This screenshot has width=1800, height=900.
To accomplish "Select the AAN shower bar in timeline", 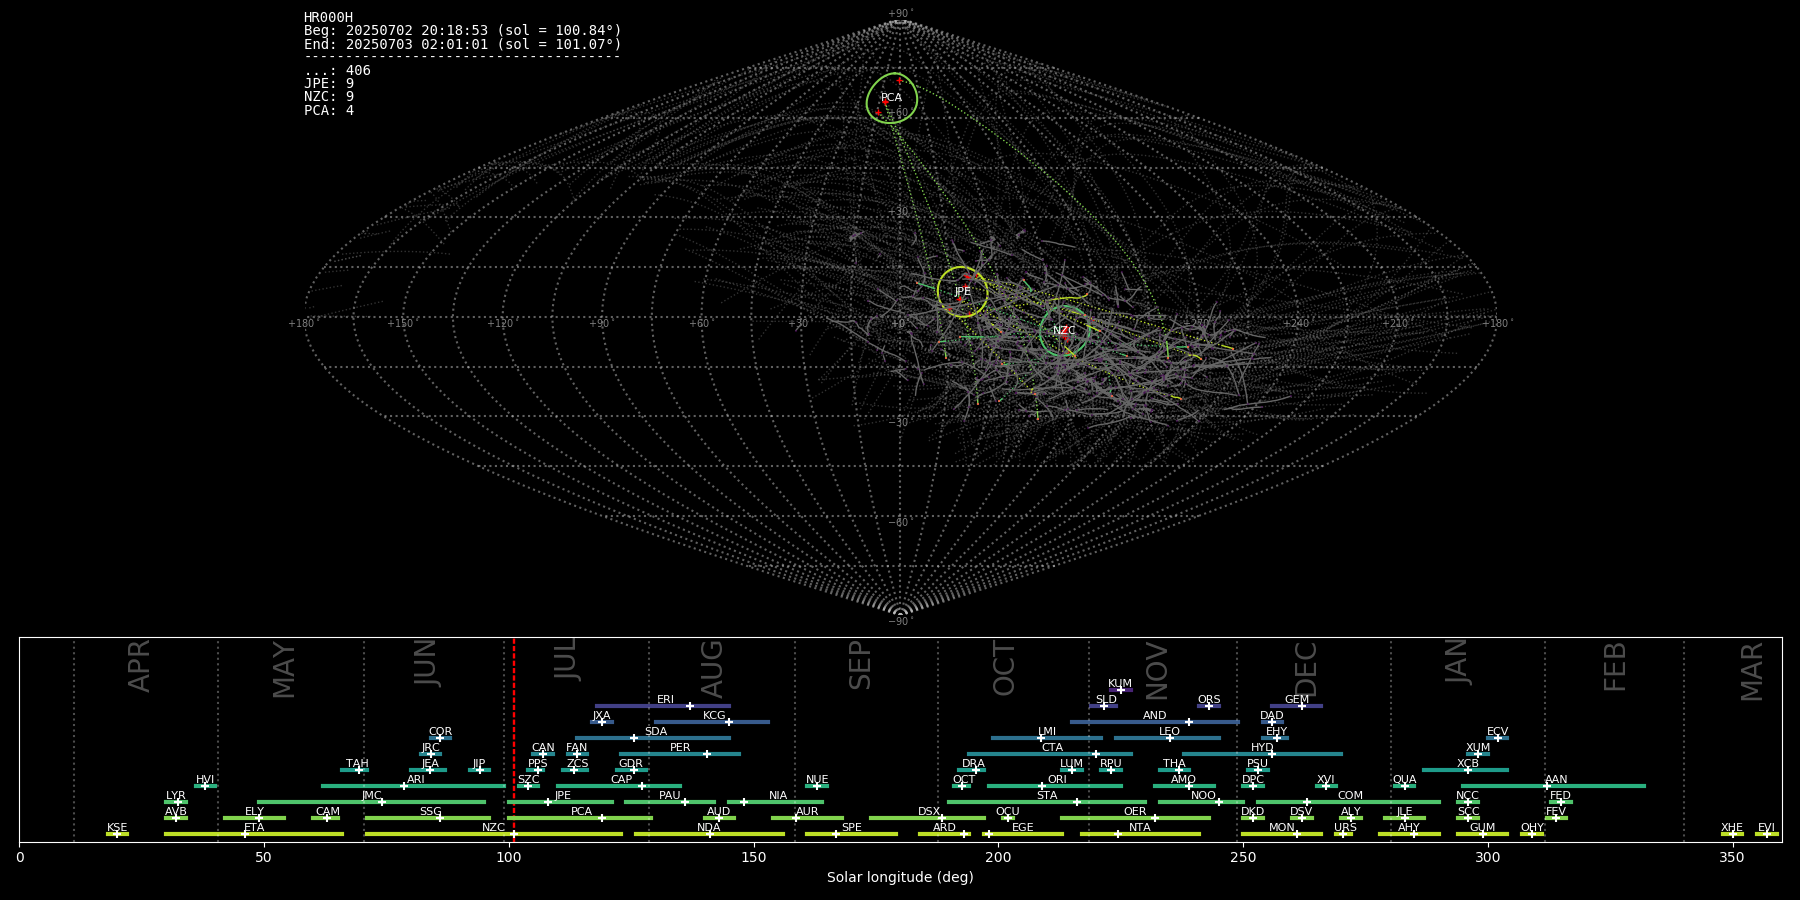I will [1551, 786].
